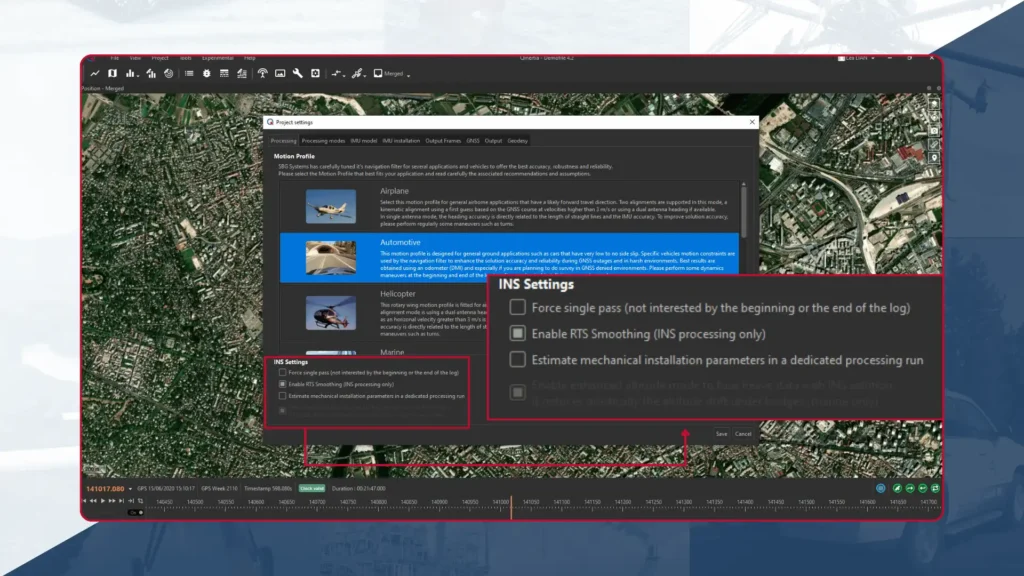Click the bug-shaped icon in toolbar
1024x576 pixels.
pos(206,73)
